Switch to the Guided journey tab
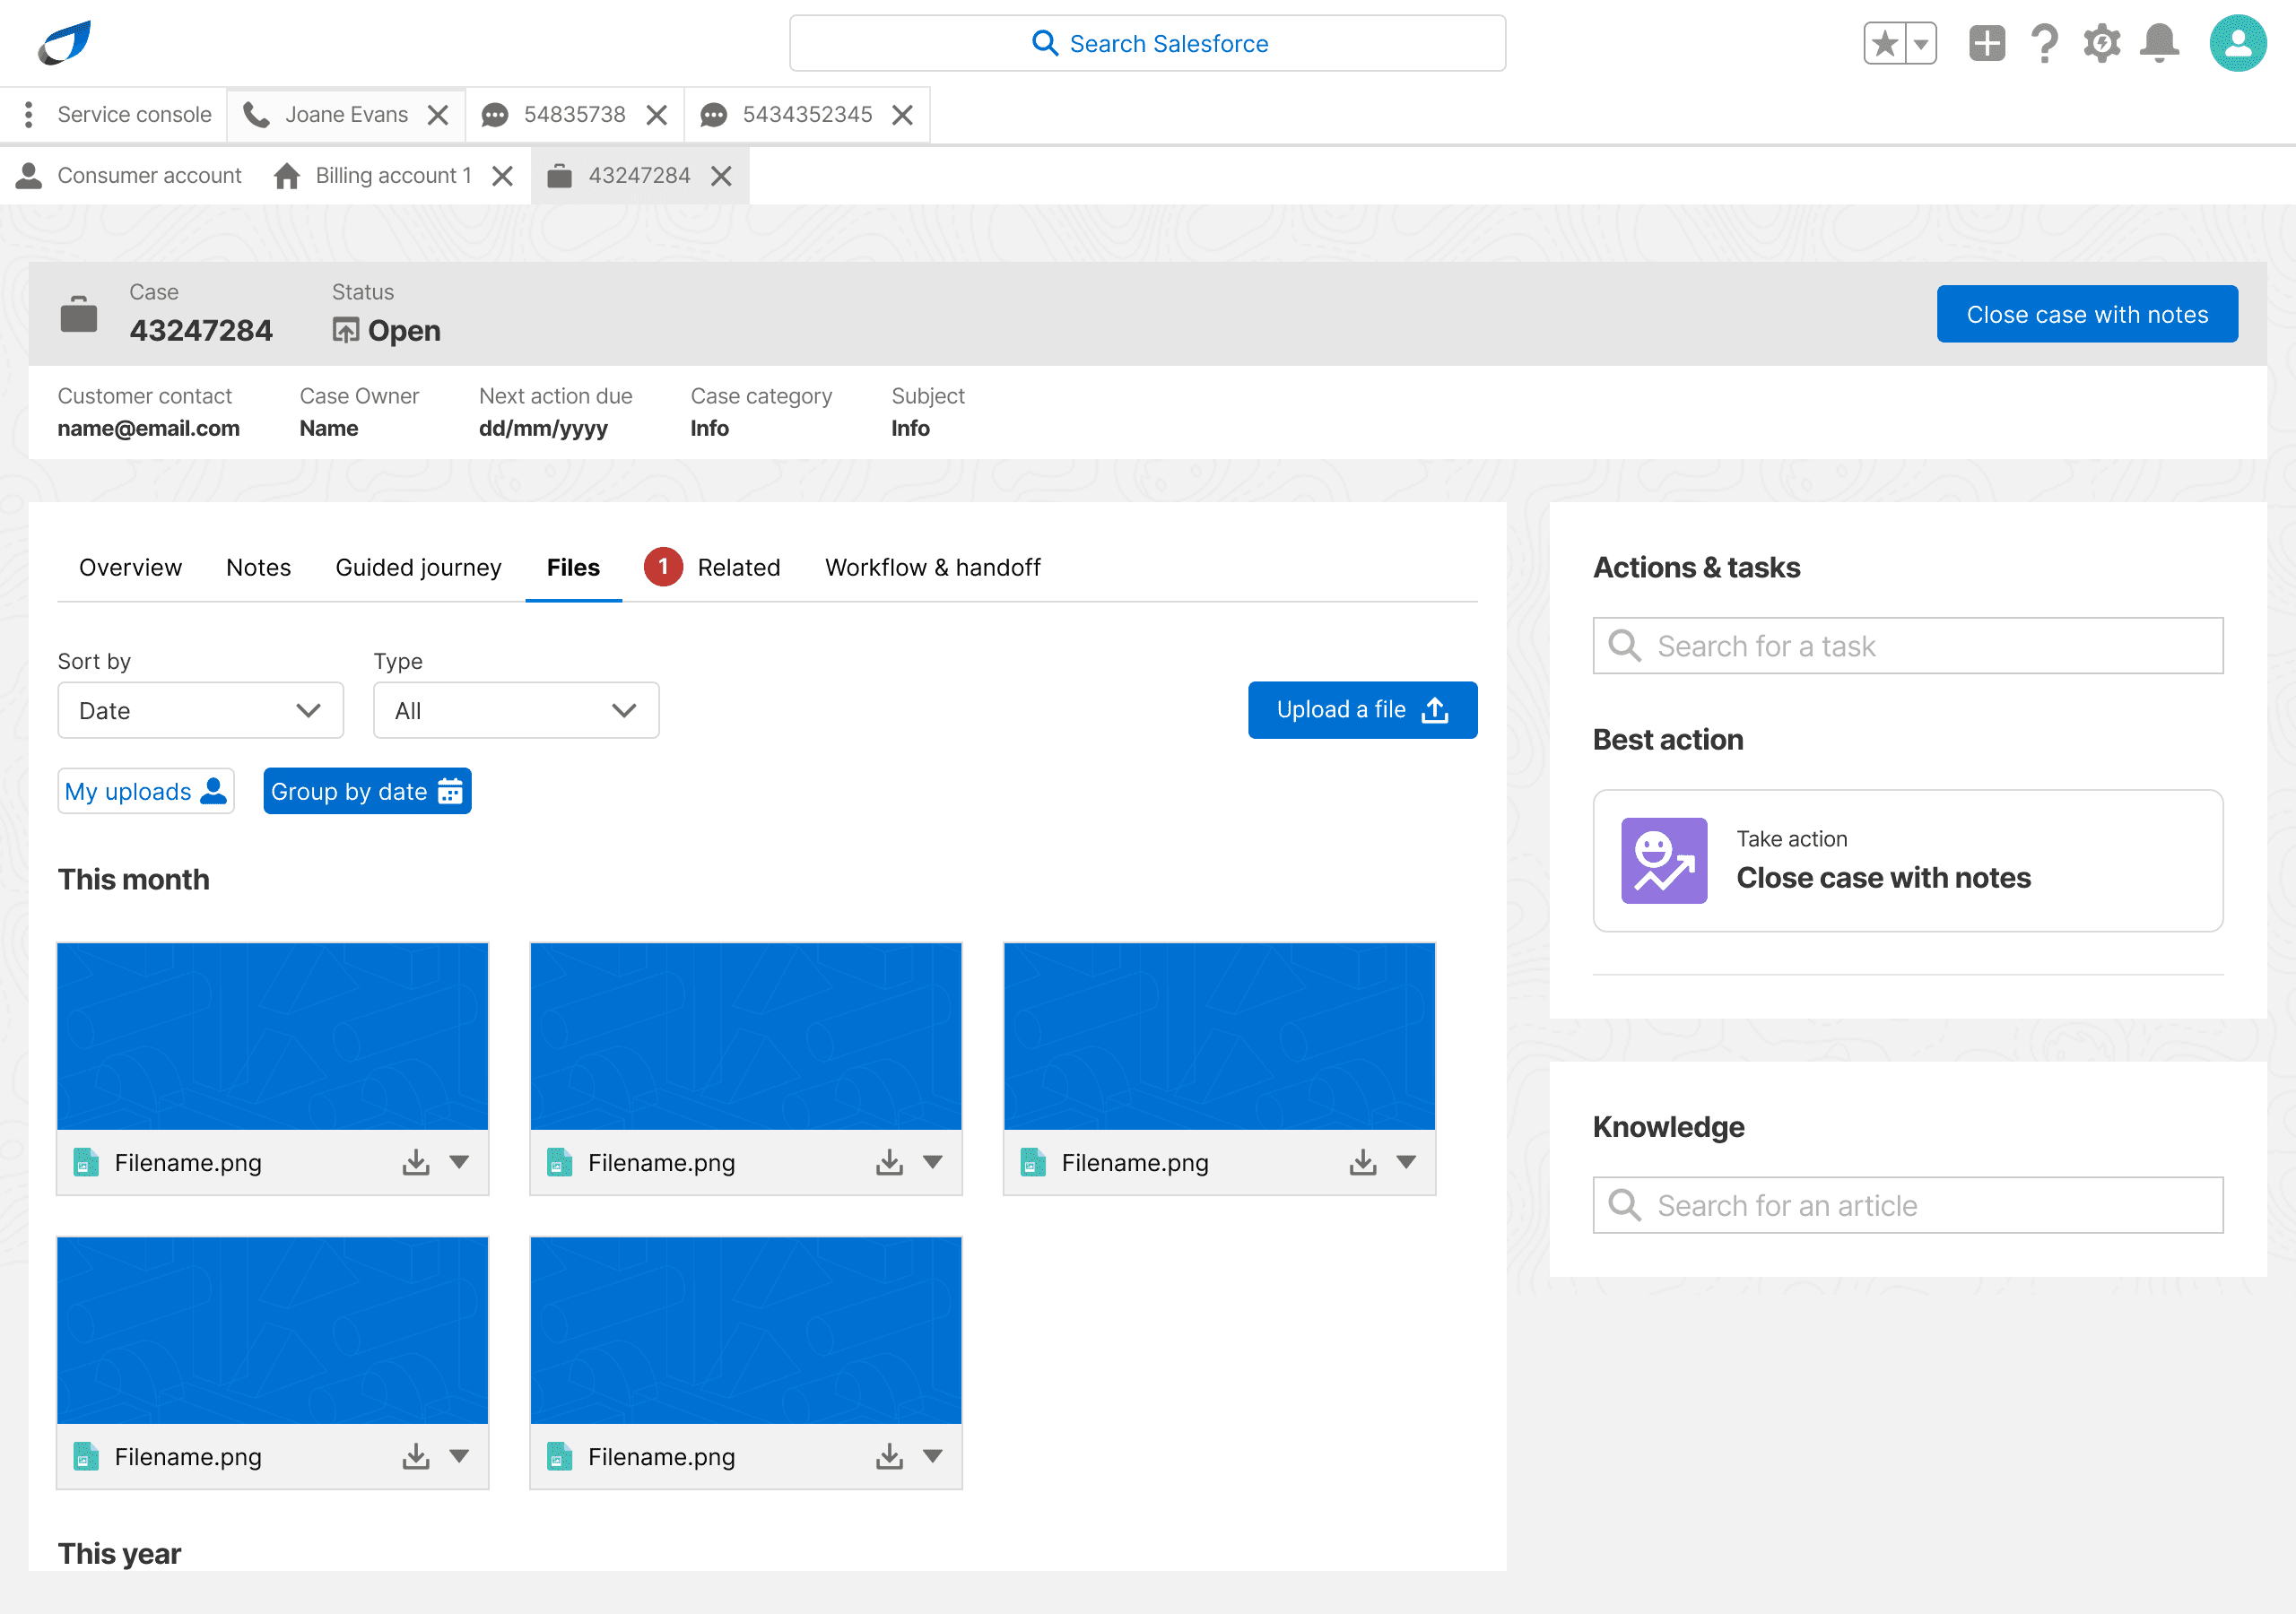Viewport: 2296px width, 1614px height. pyautogui.click(x=418, y=567)
